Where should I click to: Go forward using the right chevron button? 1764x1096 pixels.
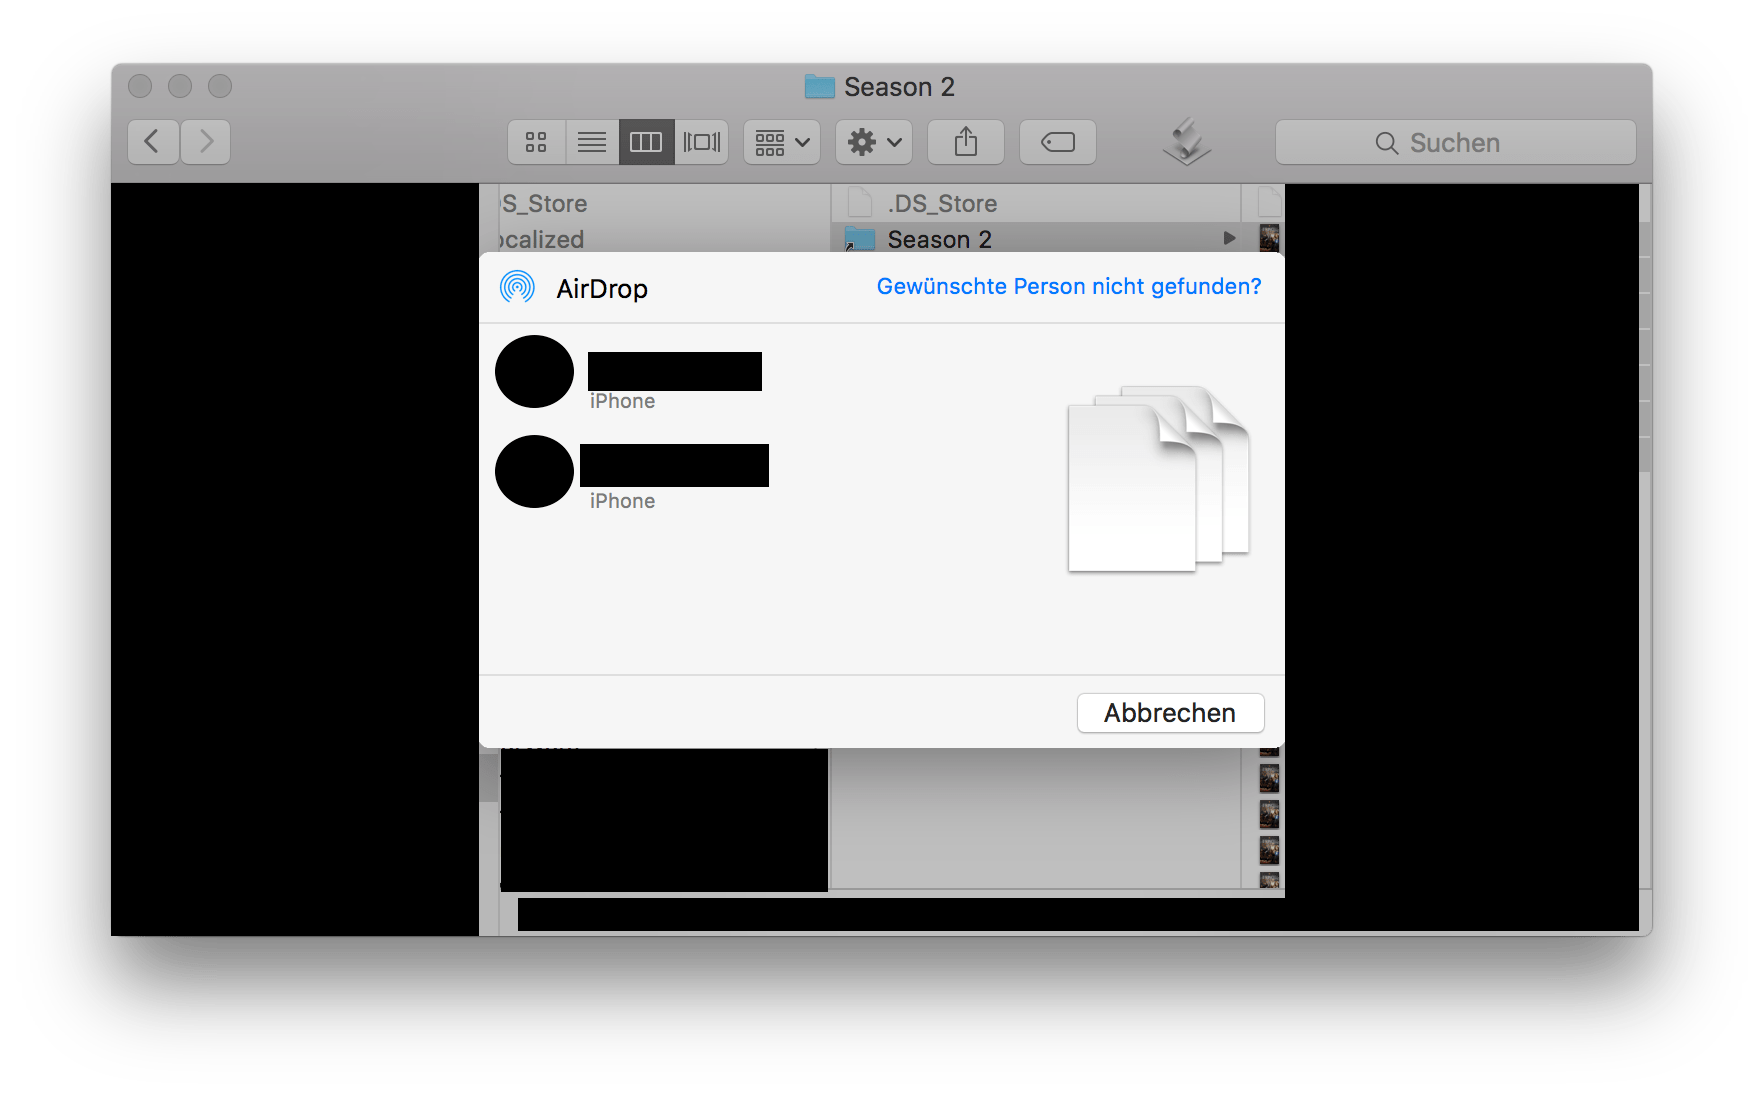(206, 142)
